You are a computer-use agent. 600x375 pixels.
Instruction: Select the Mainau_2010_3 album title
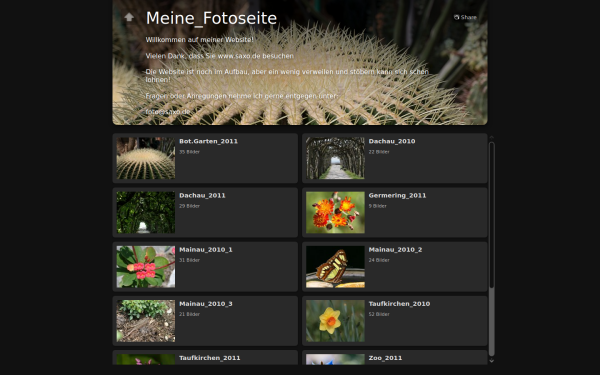205,304
